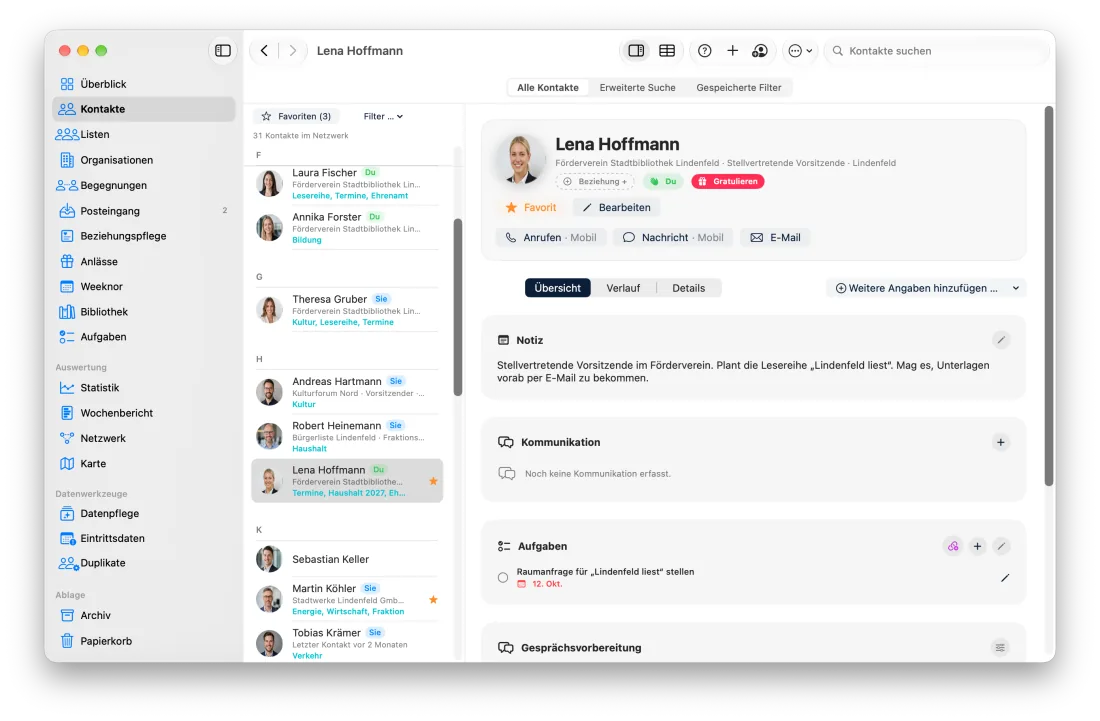Viewport: 1100px width, 721px height.
Task: Click the E-Mail button
Action: pyautogui.click(x=776, y=238)
